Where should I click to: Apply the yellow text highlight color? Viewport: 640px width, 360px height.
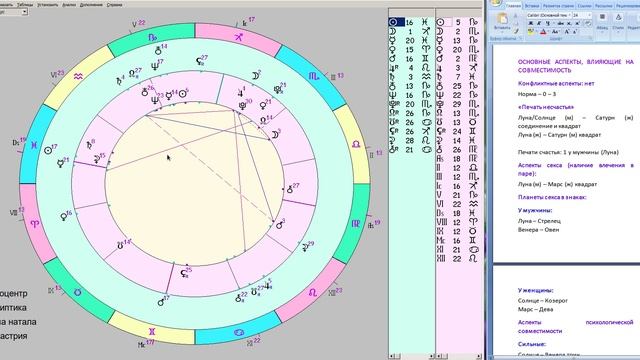click(x=531, y=32)
